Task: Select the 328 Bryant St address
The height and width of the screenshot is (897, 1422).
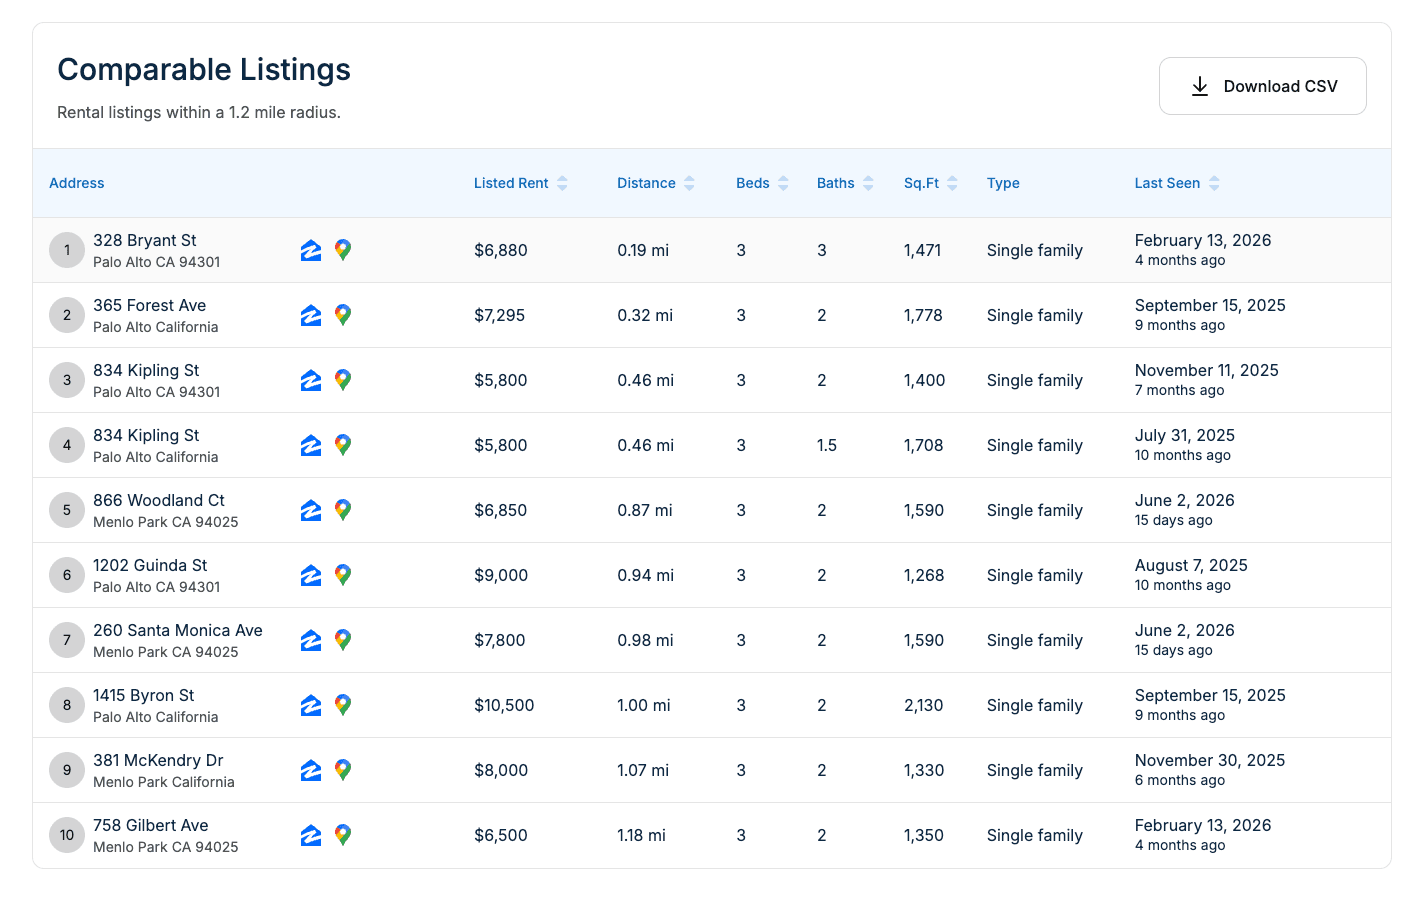Action: 145,240
